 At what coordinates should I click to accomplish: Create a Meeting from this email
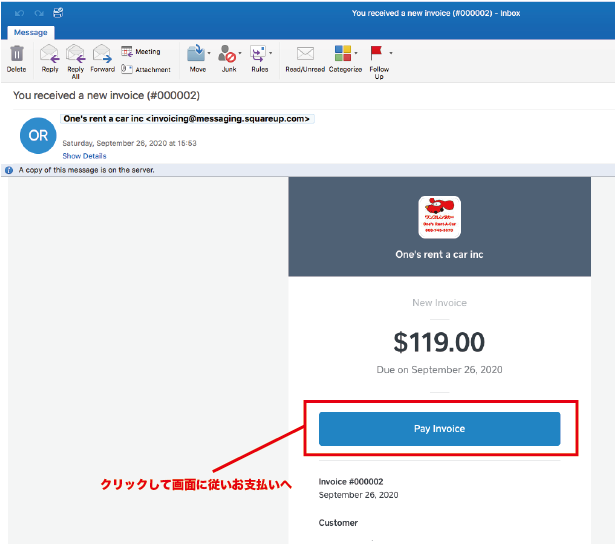(x=141, y=51)
